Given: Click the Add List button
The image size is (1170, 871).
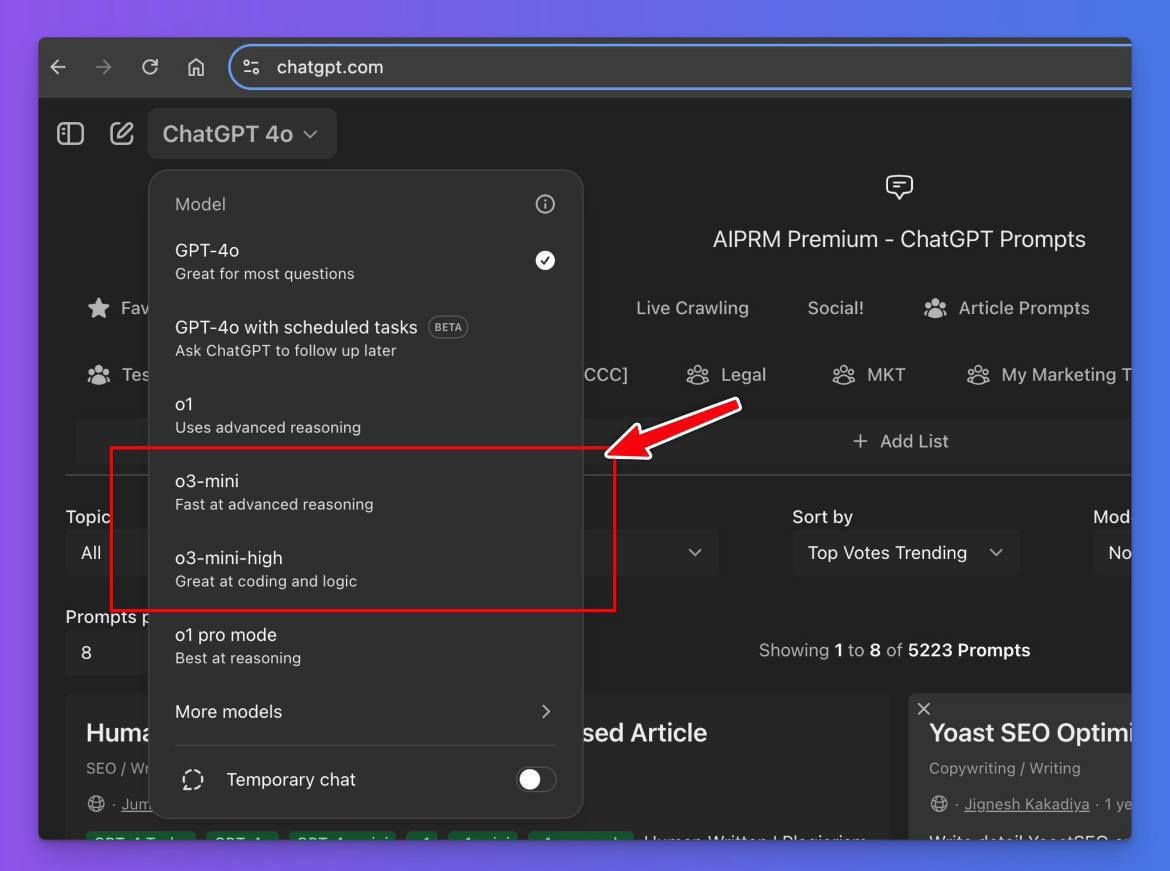Looking at the screenshot, I should click(901, 441).
